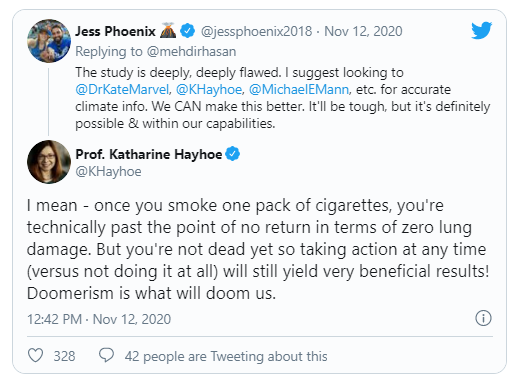Screen dimensions: 514x383
Task: Click '42 people are Tweeting about this'
Action: coord(226,356)
